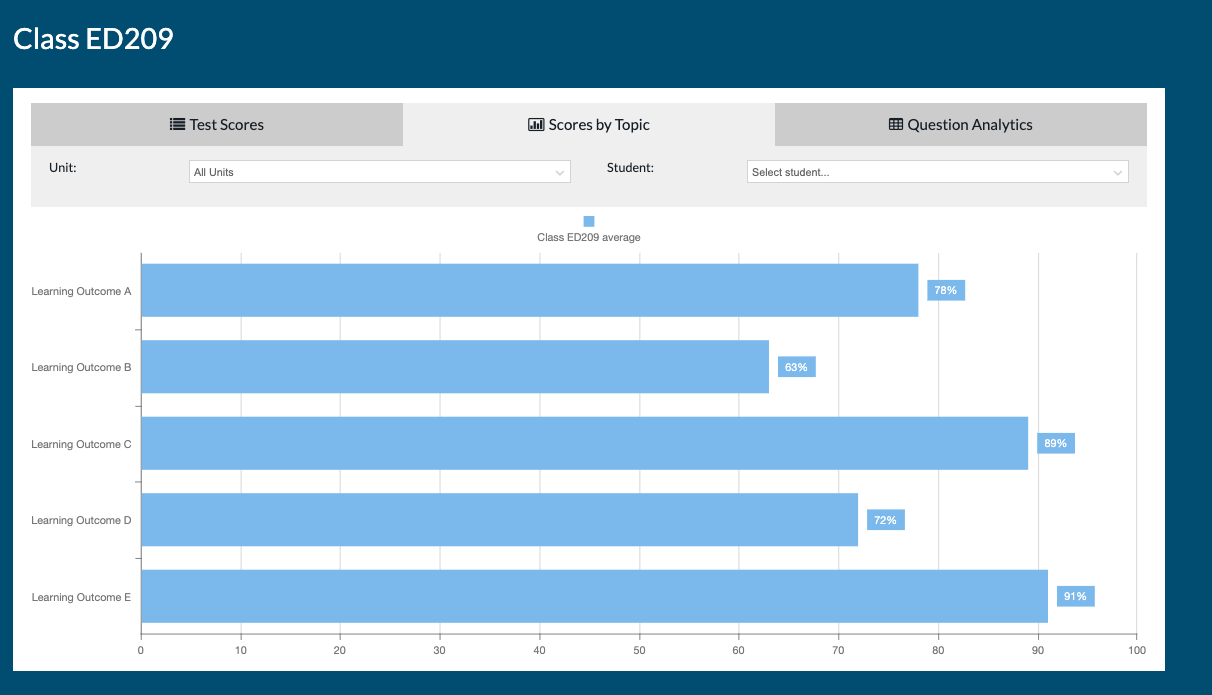The width and height of the screenshot is (1212, 695).
Task: Click the 91% data label
Action: 1075,597
